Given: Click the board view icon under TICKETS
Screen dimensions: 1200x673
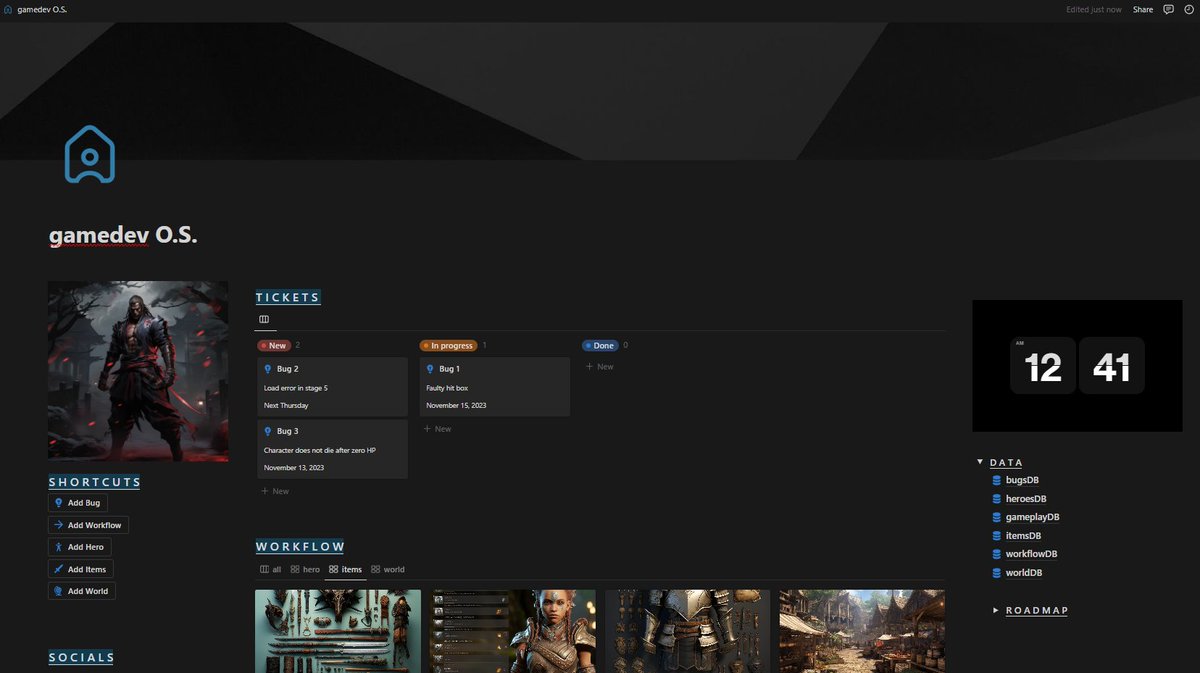Looking at the screenshot, I should coord(264,319).
